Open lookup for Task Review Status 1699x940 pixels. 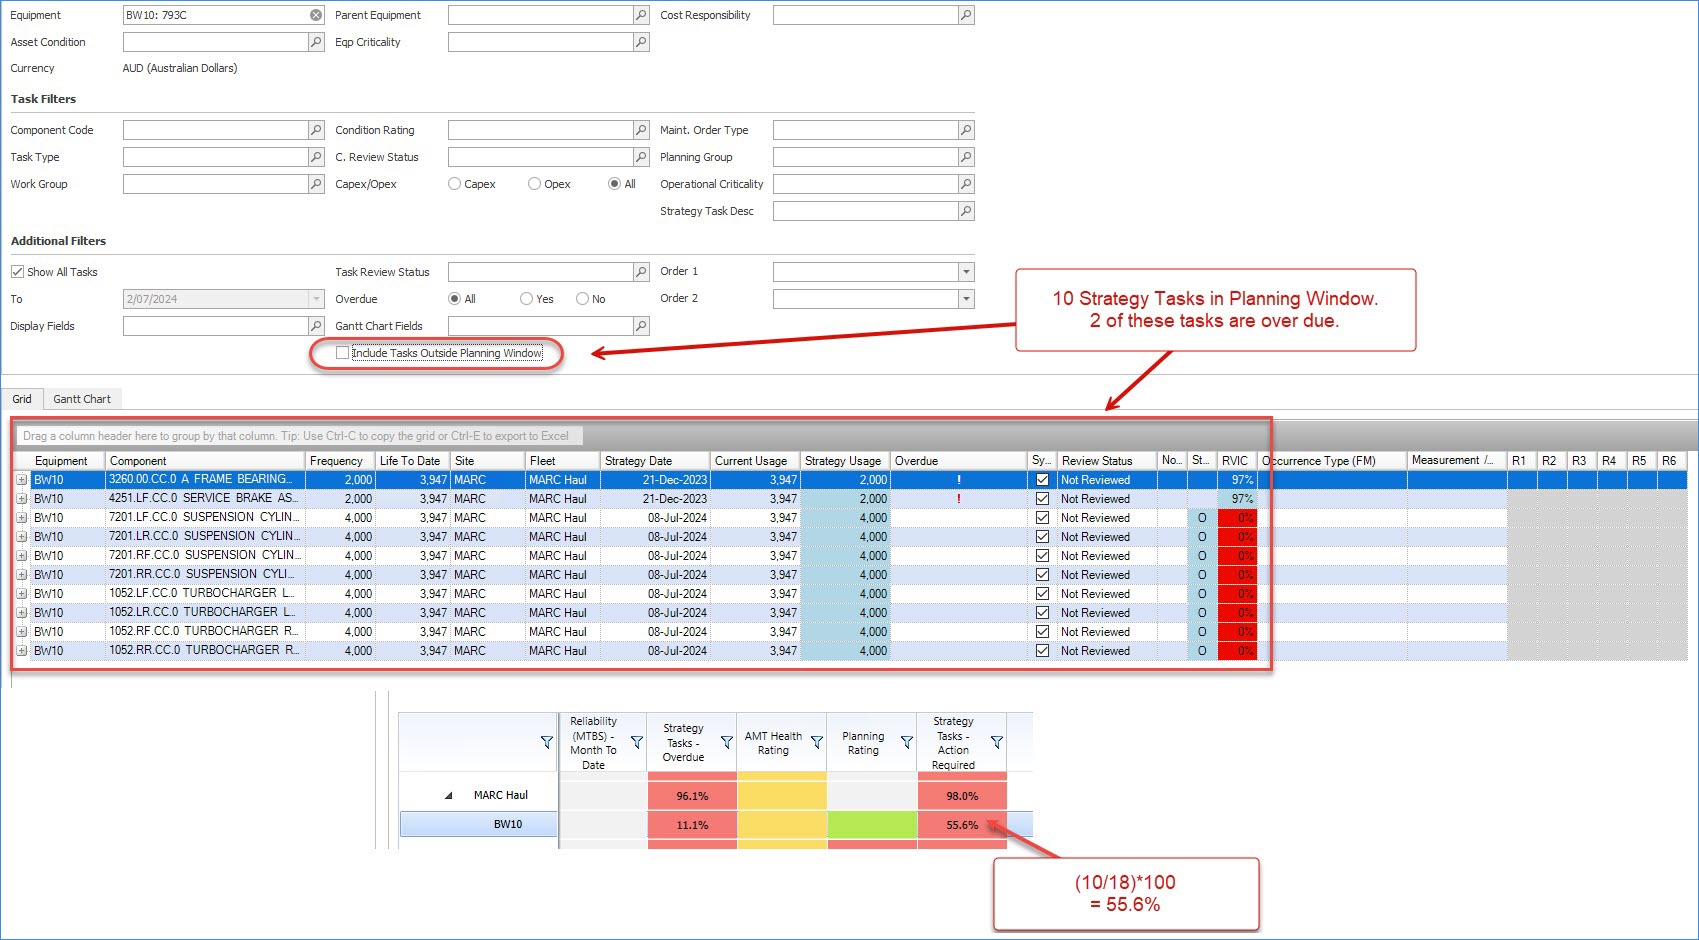click(x=641, y=272)
